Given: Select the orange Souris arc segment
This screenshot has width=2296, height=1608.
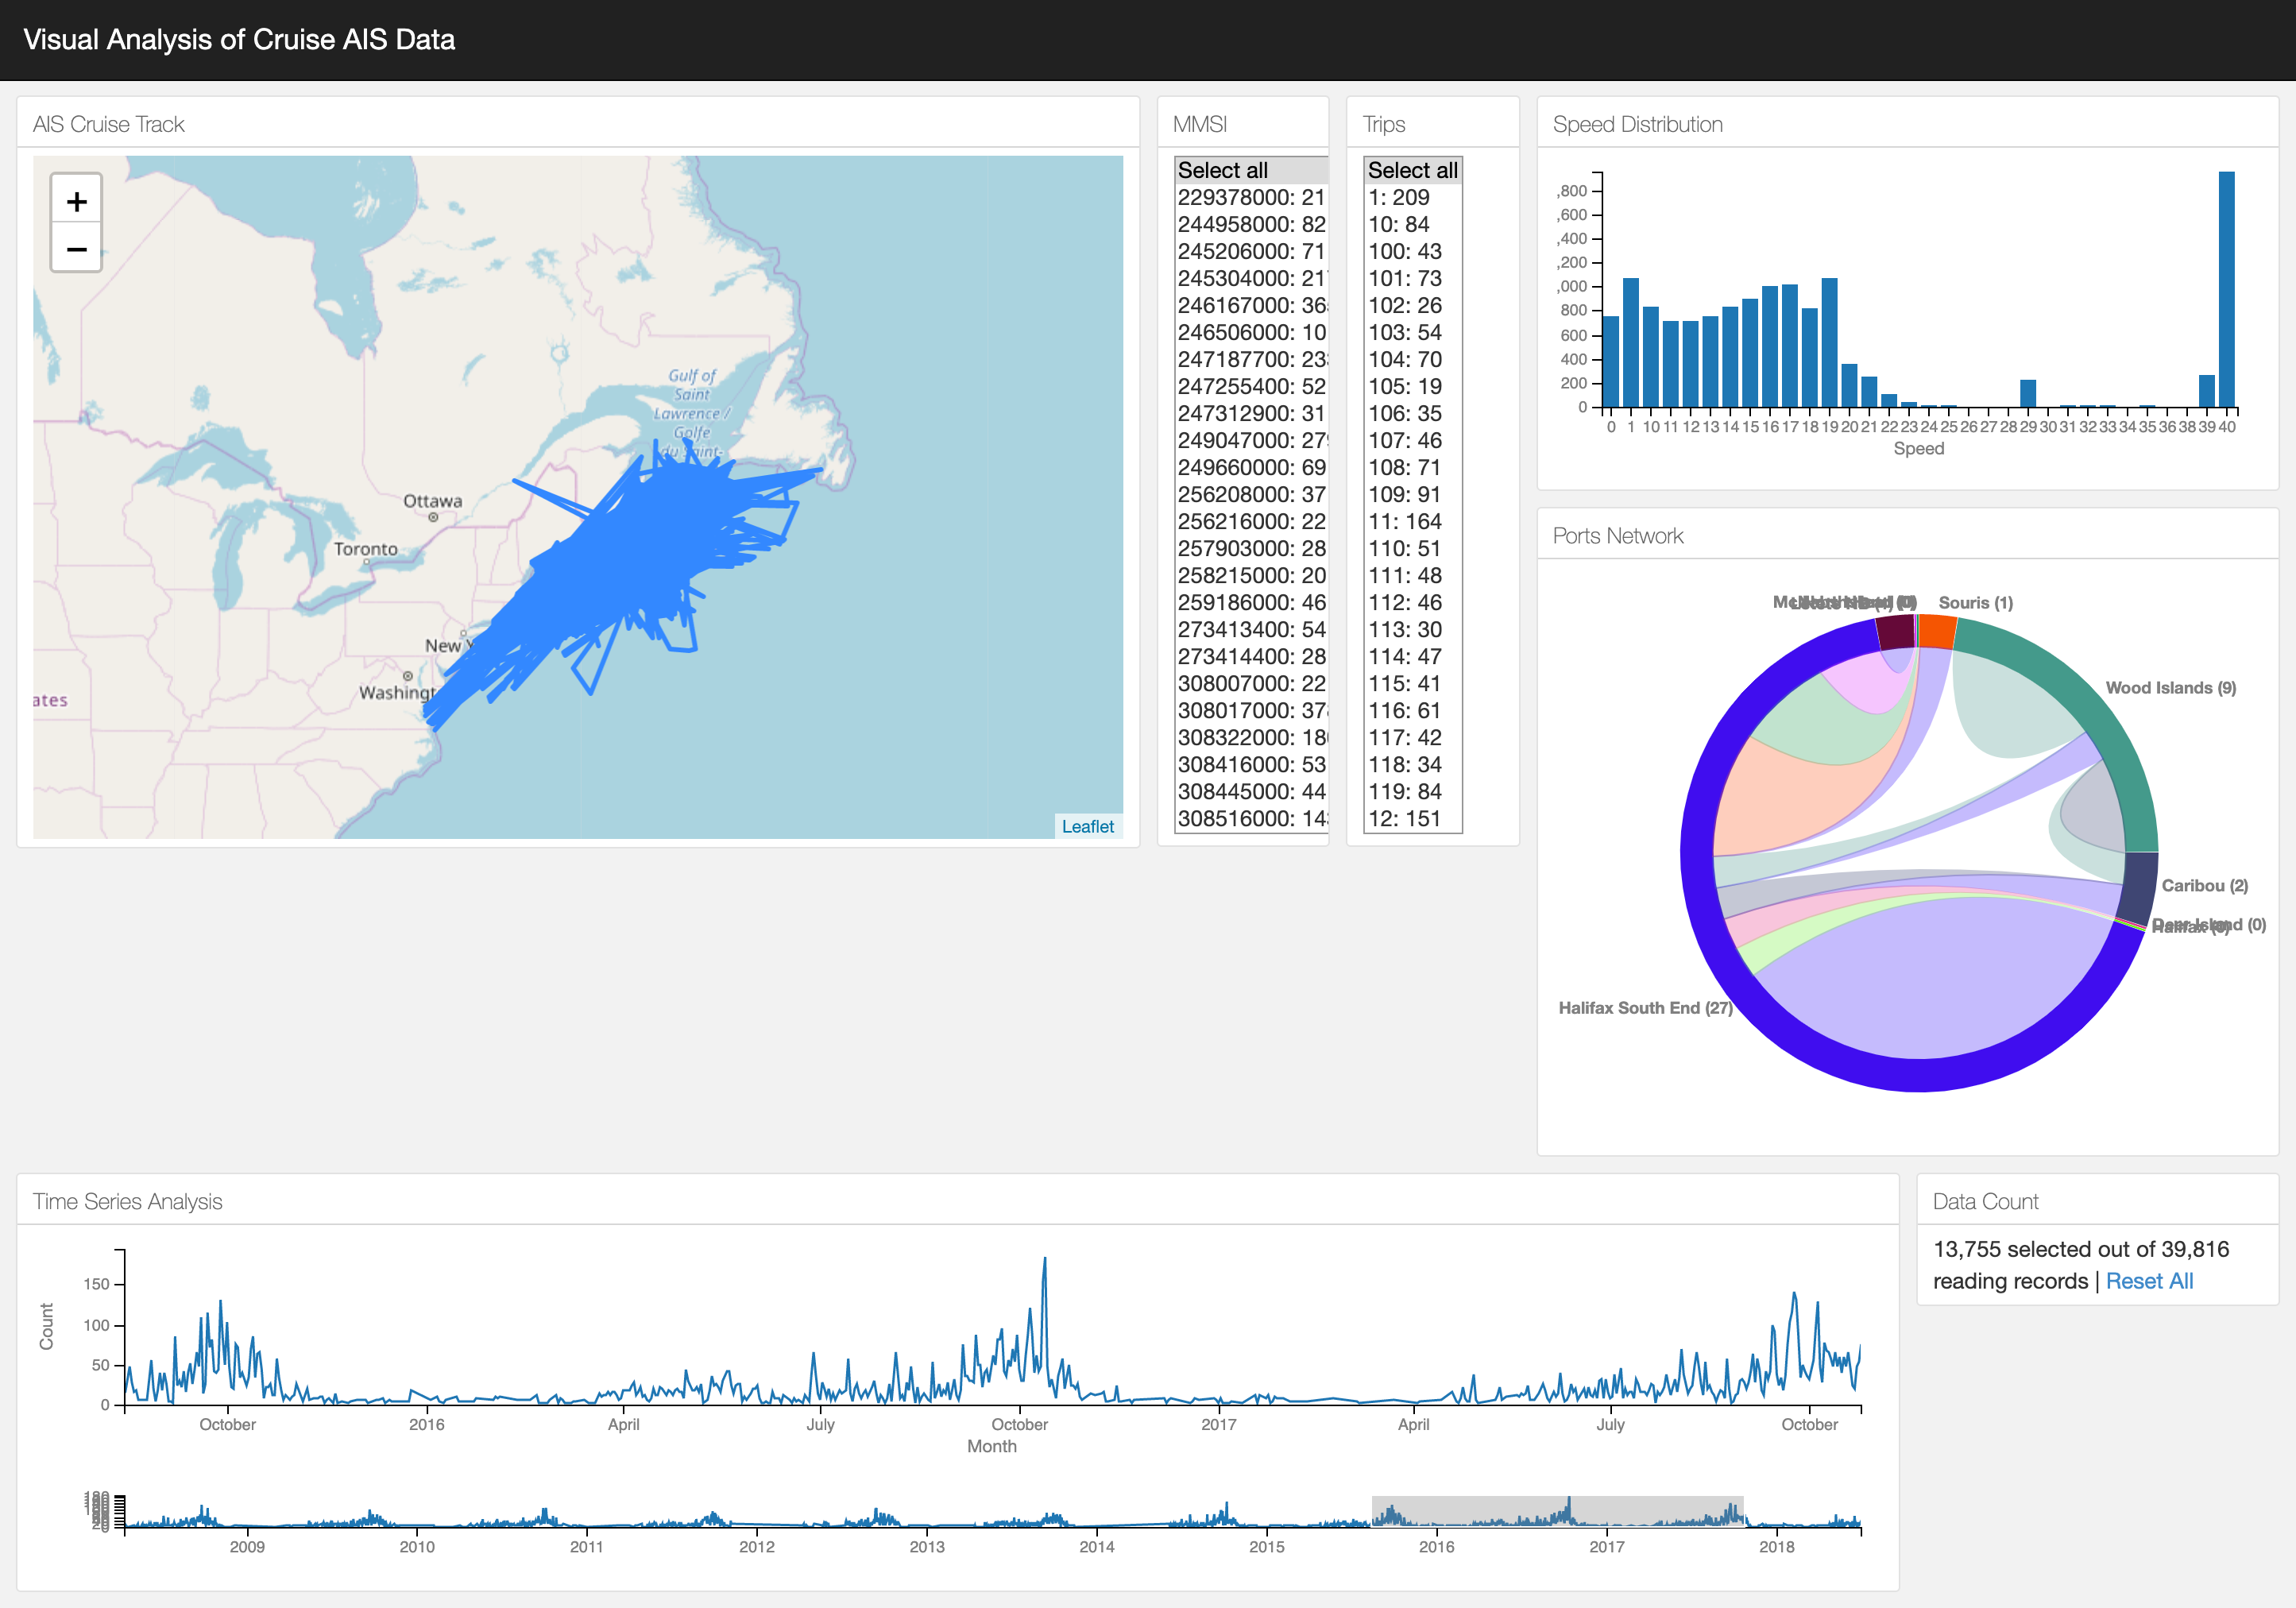Looking at the screenshot, I should point(1936,632).
